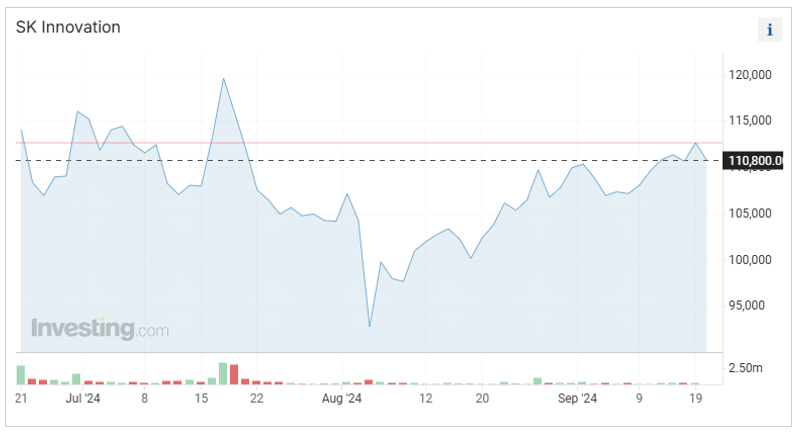
Task: Click the 95,000 price axis label
Action: 749,306
